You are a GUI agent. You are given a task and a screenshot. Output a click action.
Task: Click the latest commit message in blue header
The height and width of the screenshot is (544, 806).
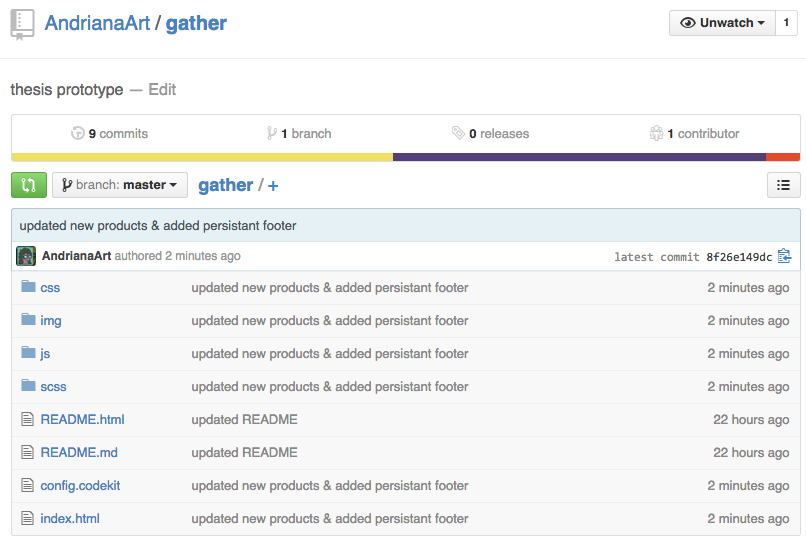click(158, 226)
